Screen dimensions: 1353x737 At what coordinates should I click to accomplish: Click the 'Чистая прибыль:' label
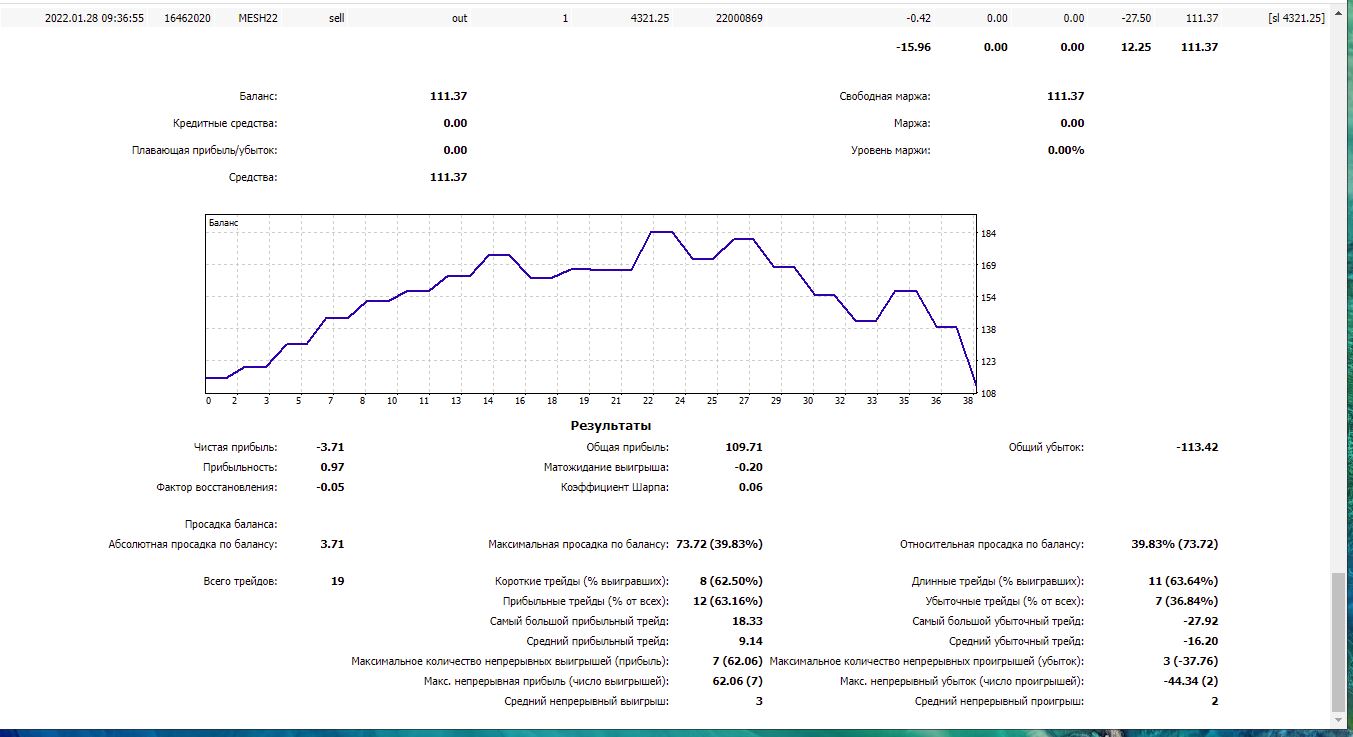[x=236, y=447]
